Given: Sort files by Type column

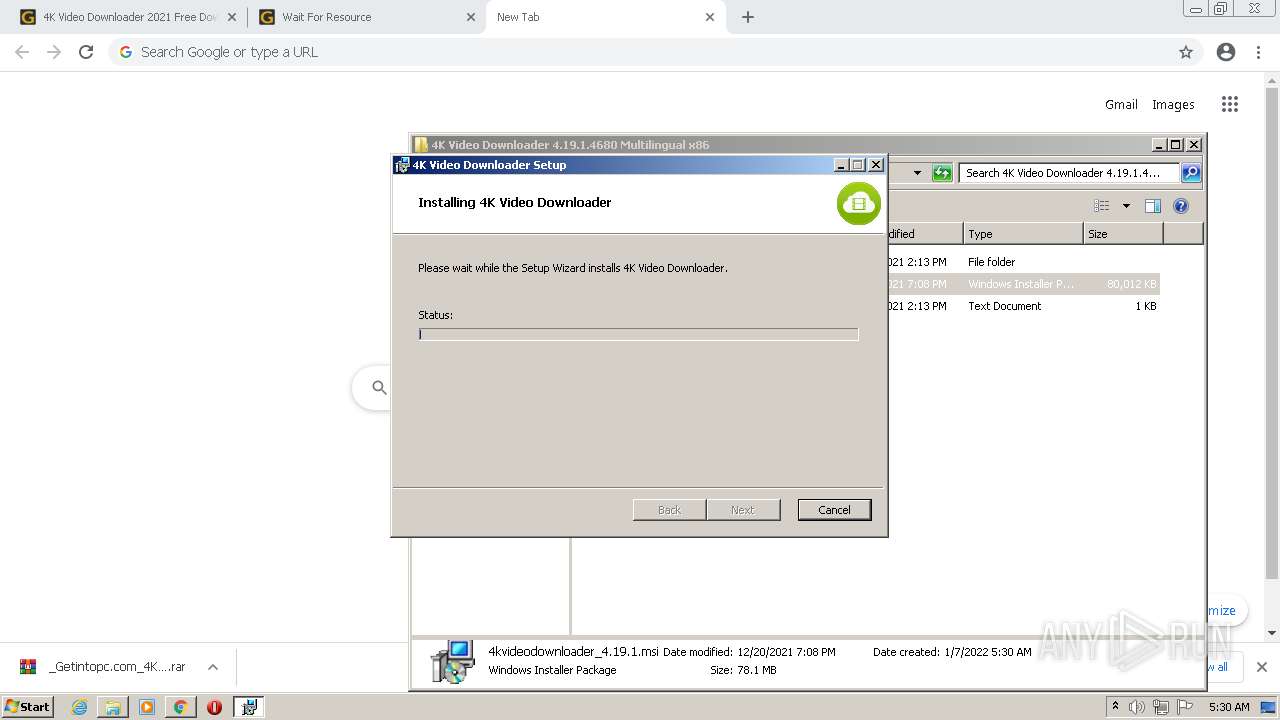Looking at the screenshot, I should (x=1023, y=233).
